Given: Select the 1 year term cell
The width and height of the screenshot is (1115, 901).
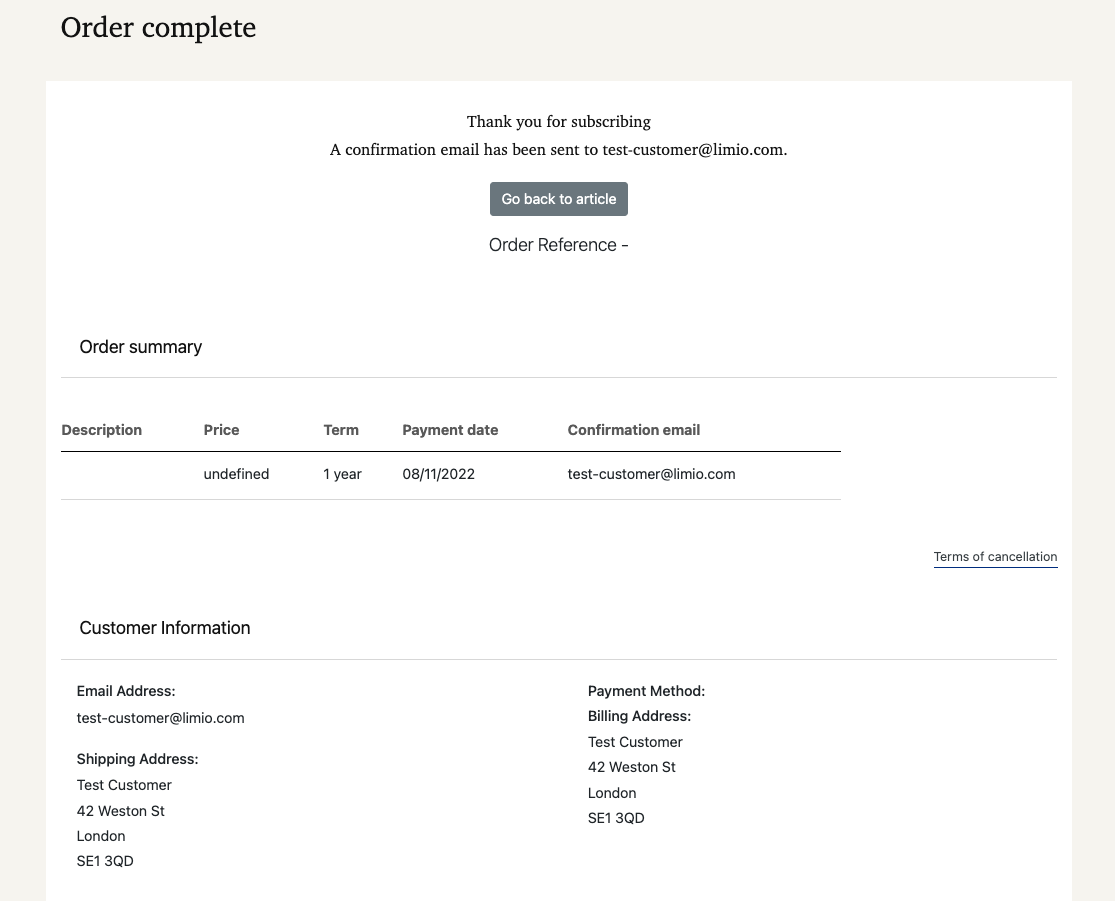Looking at the screenshot, I should 342,474.
